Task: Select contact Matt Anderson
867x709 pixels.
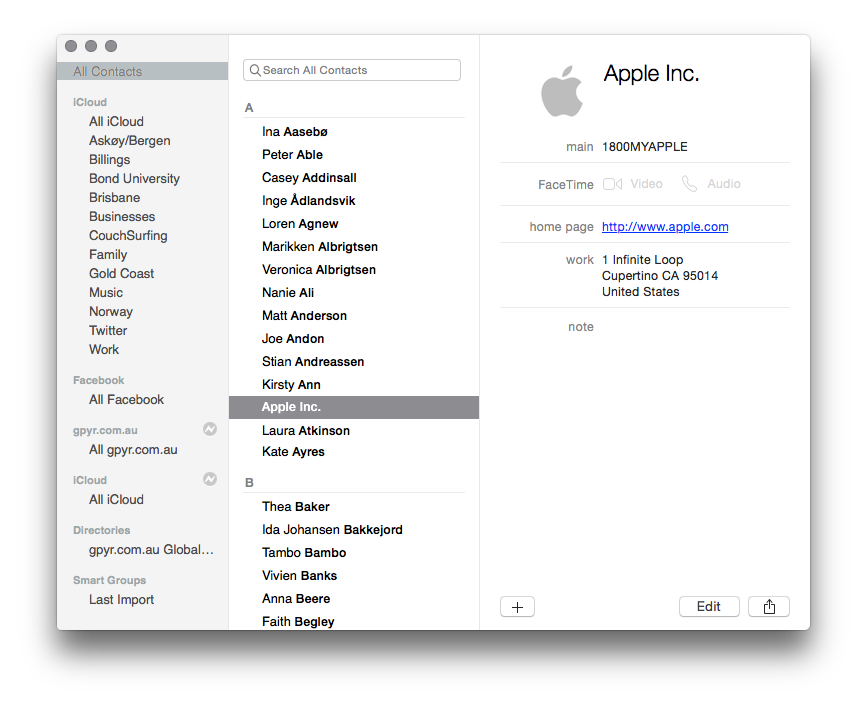Action: (304, 316)
